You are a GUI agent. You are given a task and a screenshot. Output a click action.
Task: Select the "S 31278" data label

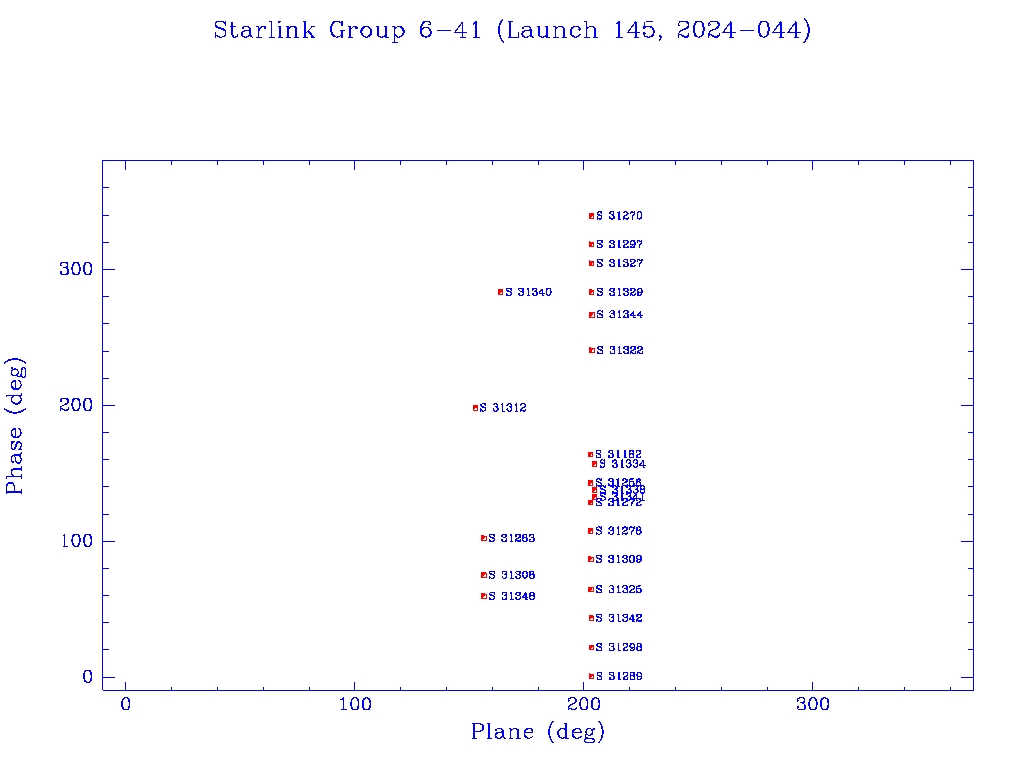(x=618, y=531)
